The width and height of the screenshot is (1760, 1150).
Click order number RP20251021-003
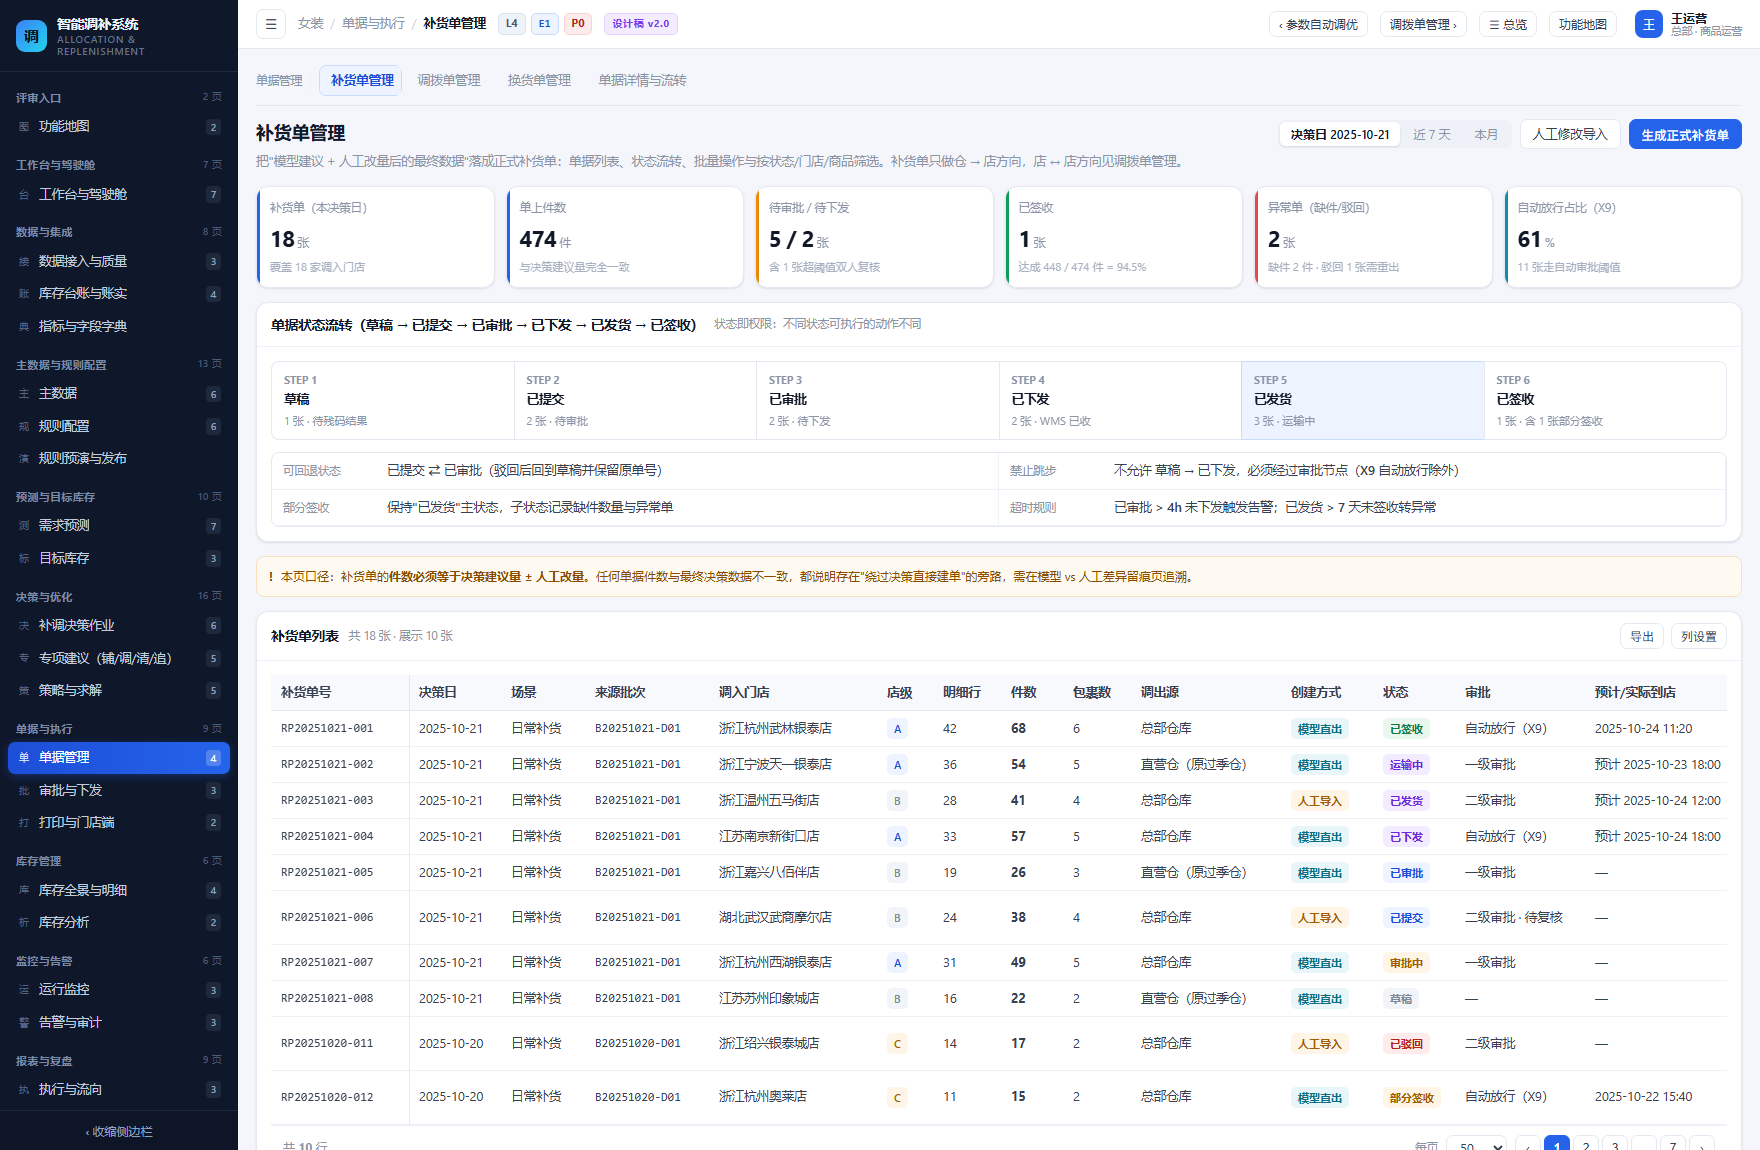pos(327,801)
